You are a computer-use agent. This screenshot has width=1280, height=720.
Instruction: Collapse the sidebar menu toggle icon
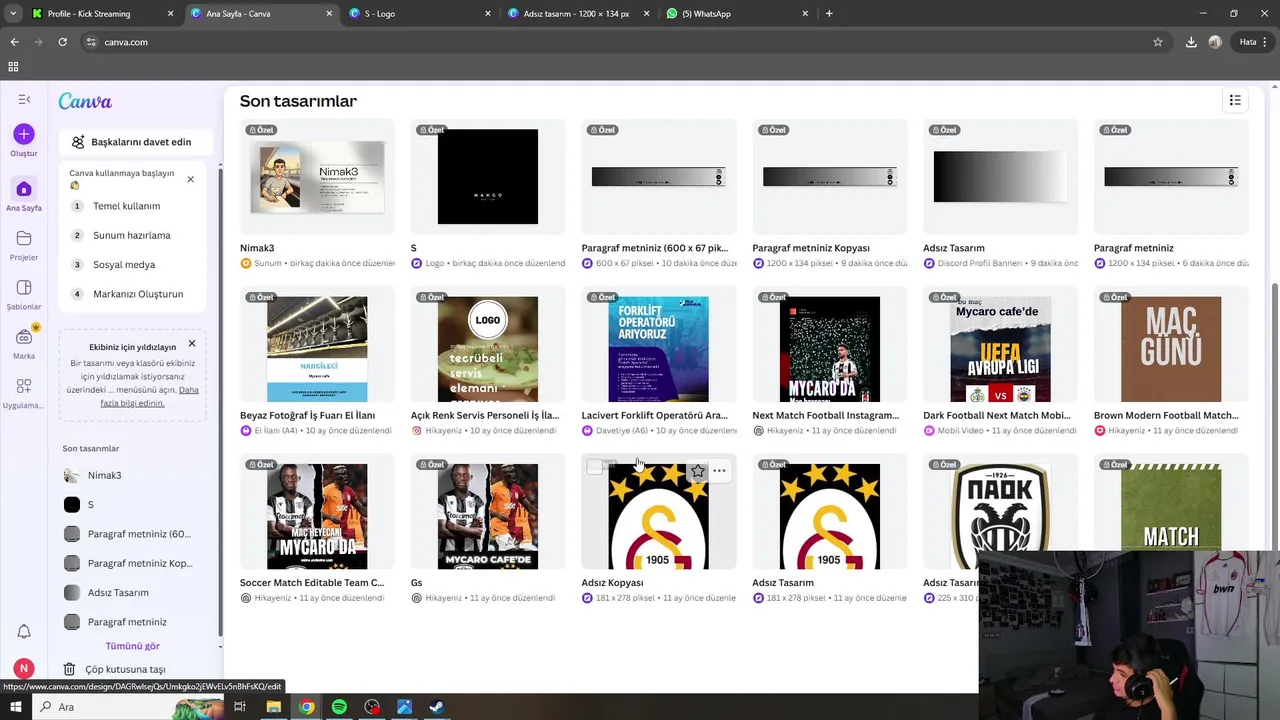(x=24, y=99)
